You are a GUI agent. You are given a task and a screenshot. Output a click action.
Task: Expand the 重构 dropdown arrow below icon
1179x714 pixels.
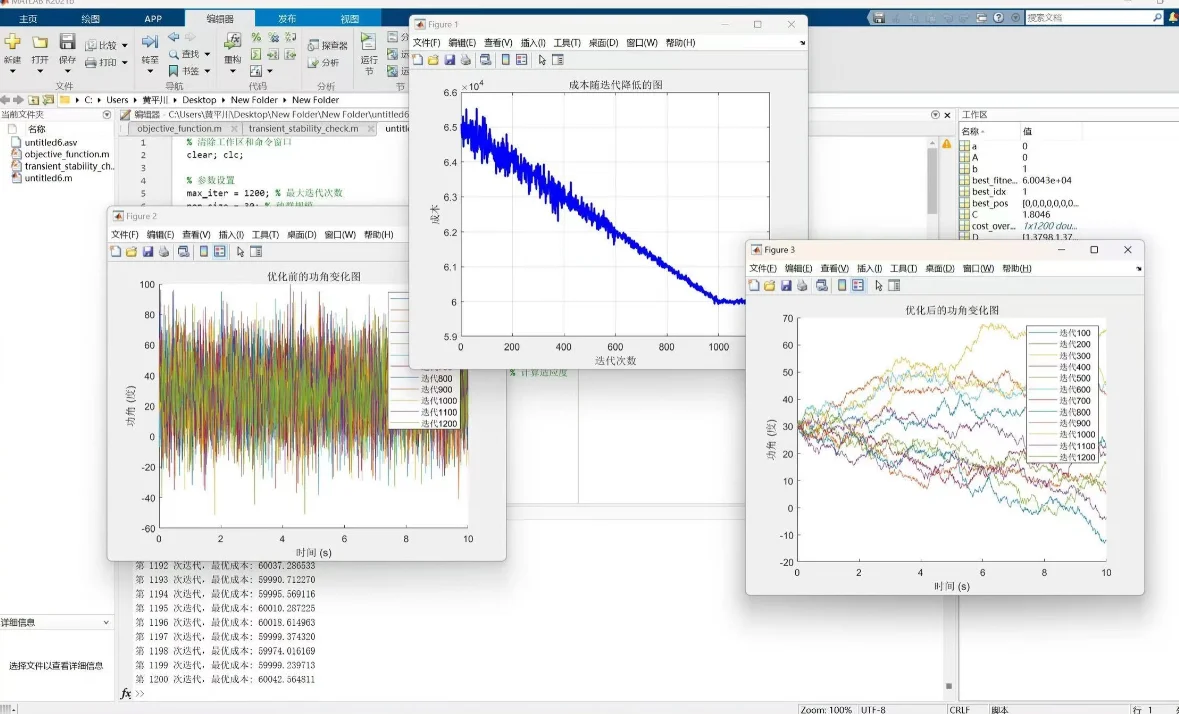point(232,71)
